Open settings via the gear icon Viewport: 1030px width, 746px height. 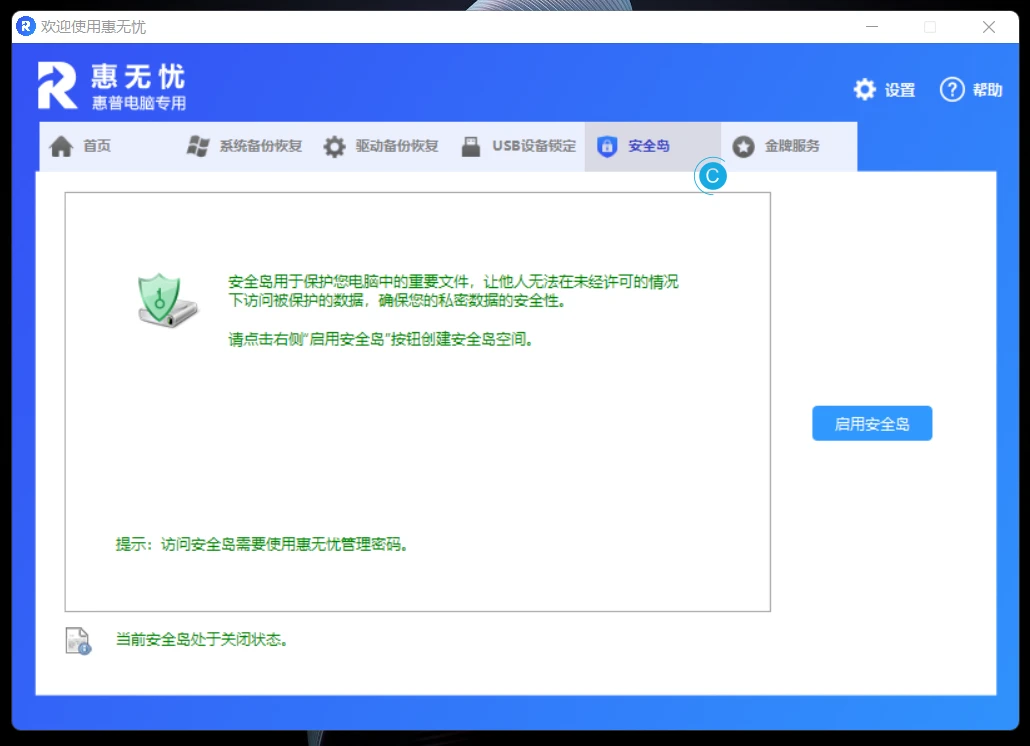(864, 89)
